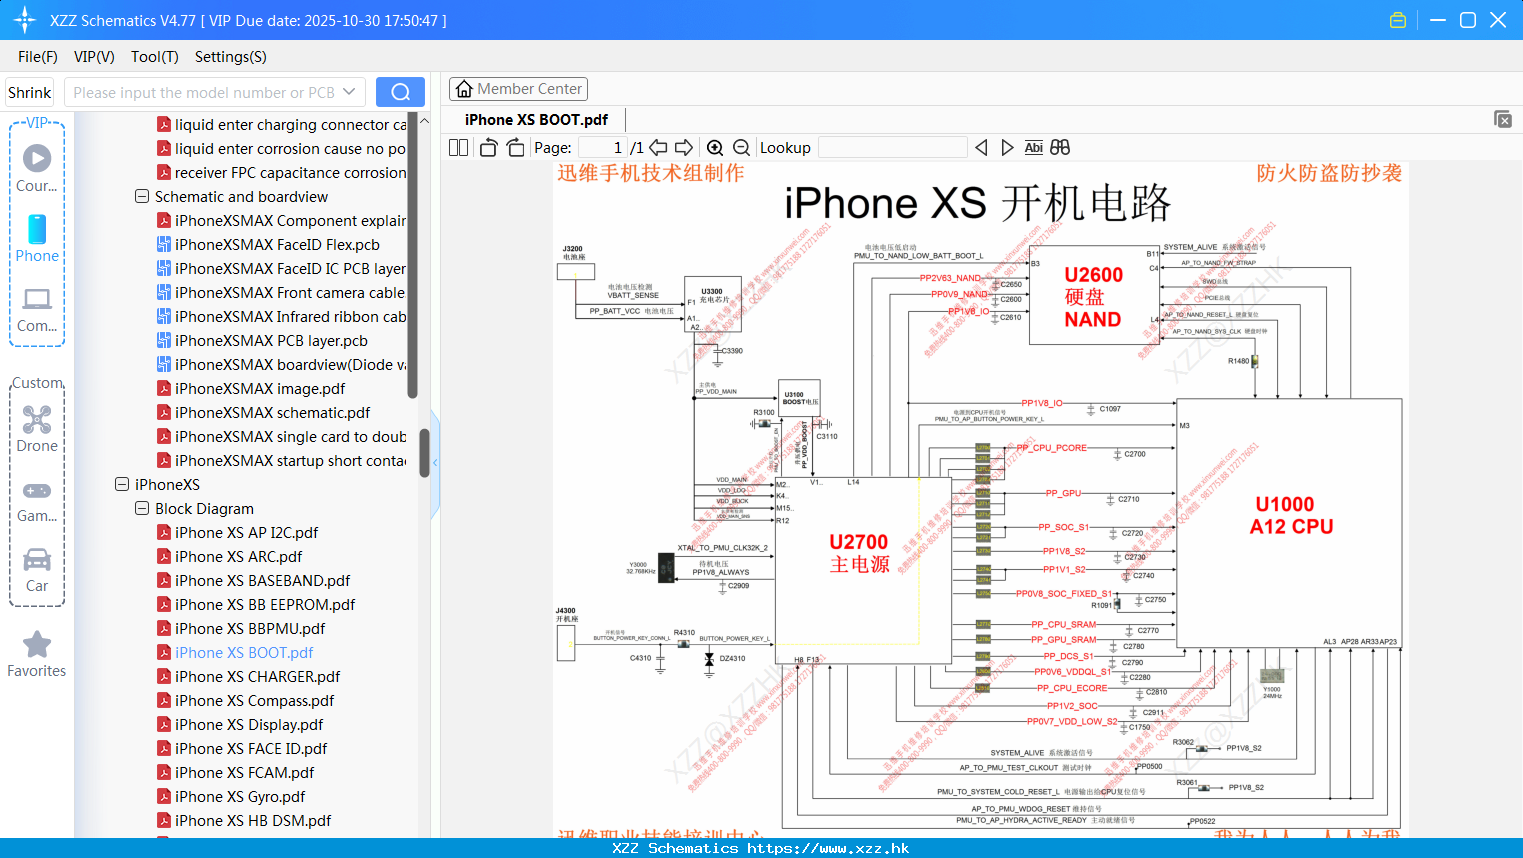Rotate page clockwise

pyautogui.click(x=515, y=147)
